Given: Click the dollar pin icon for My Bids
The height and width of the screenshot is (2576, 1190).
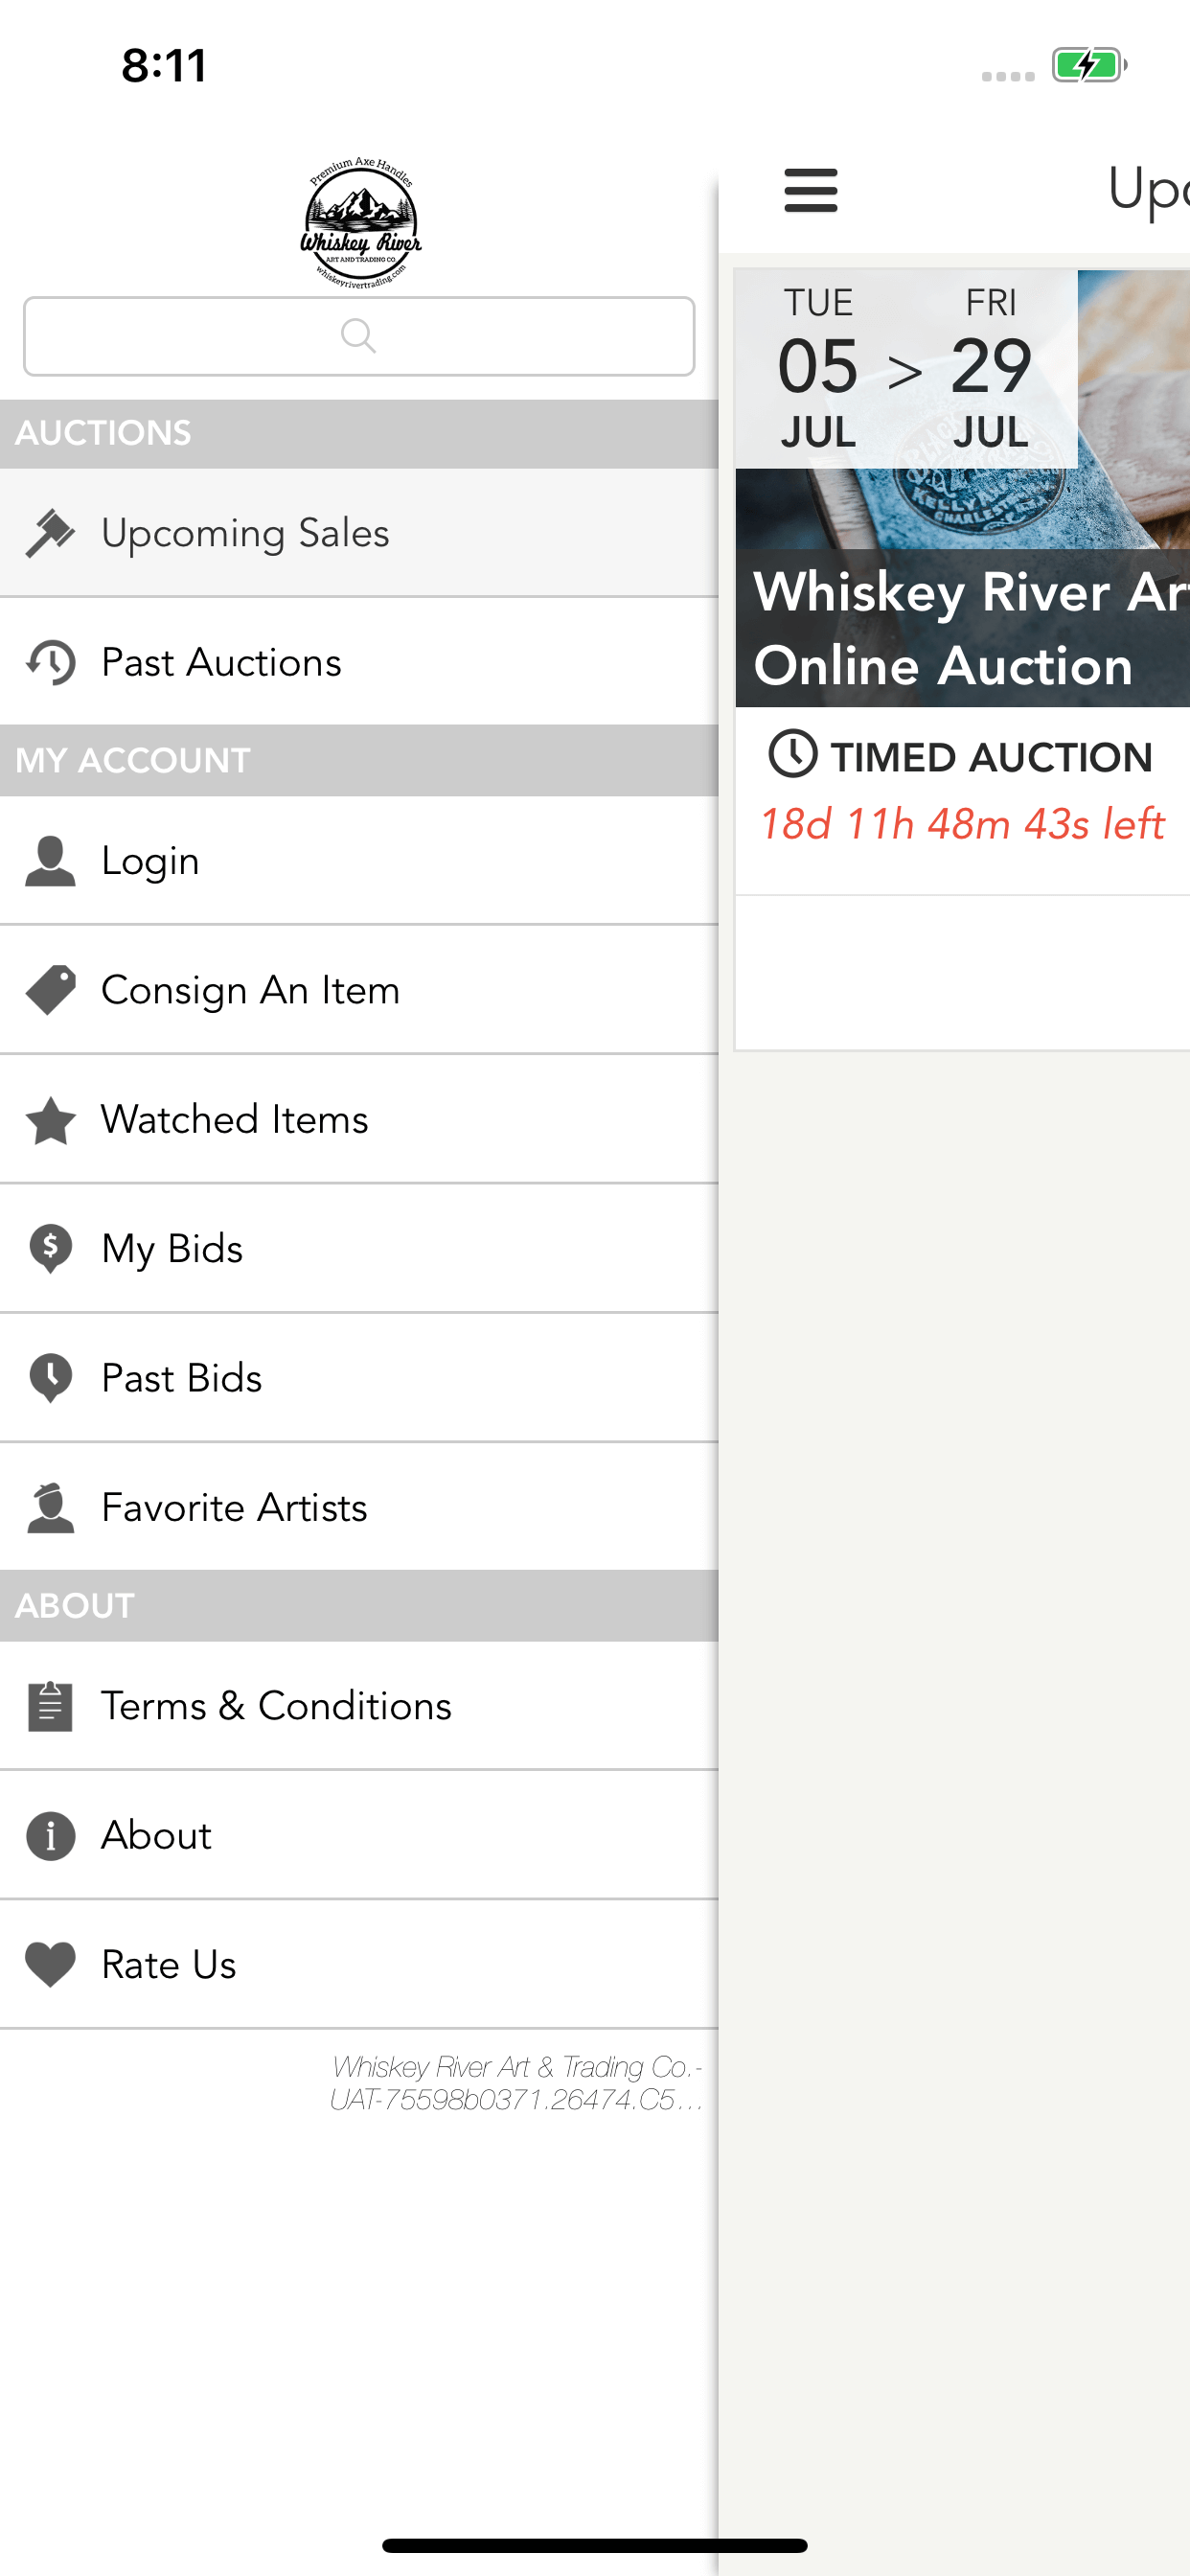Looking at the screenshot, I should 50,1249.
